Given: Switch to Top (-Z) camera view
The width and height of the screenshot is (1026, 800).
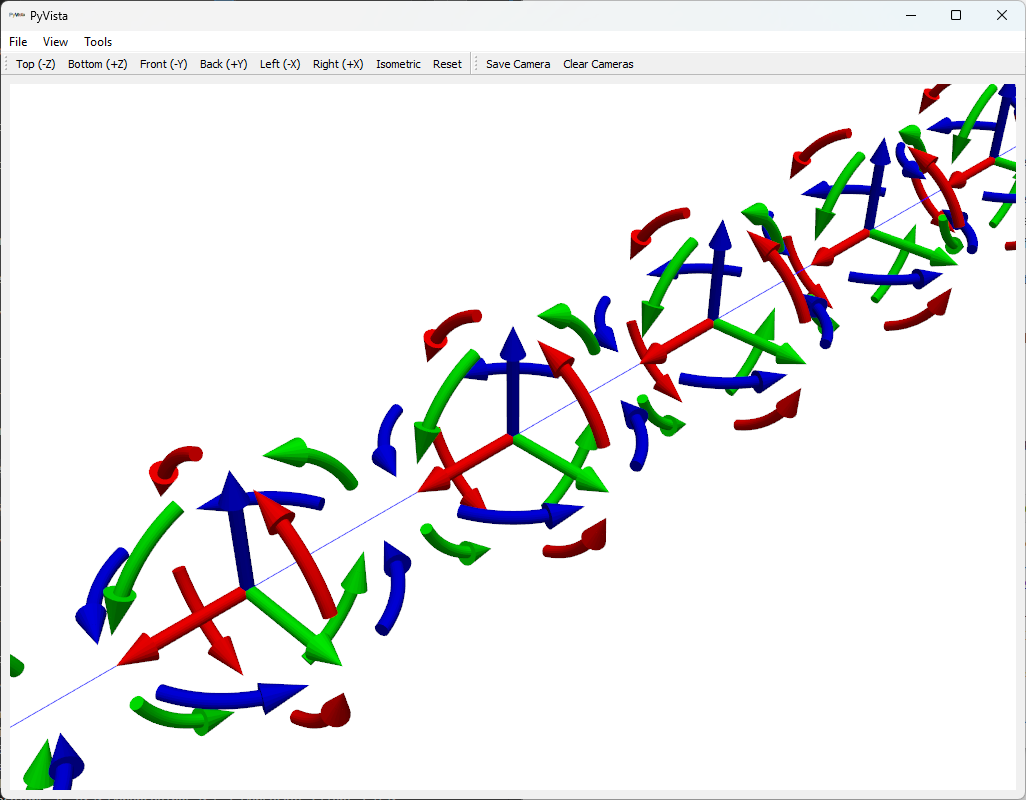Looking at the screenshot, I should (x=36, y=64).
